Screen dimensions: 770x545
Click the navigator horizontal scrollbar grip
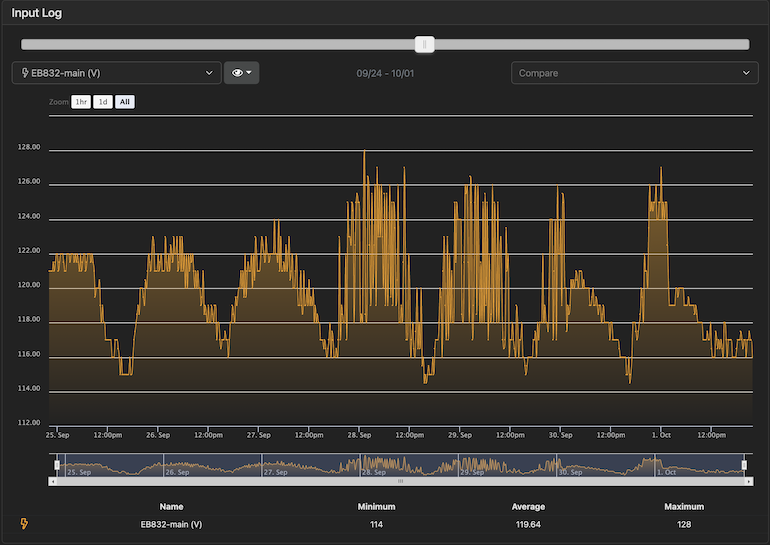click(x=400, y=482)
